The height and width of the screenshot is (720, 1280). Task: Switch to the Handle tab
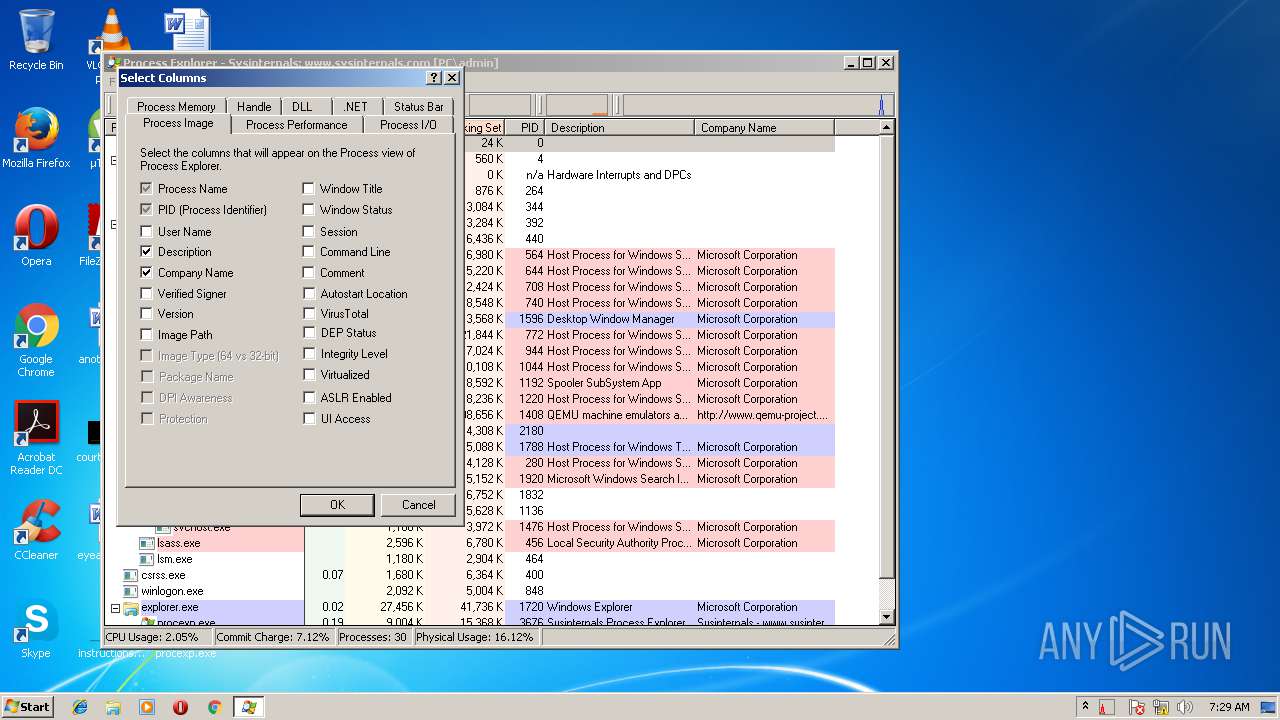point(254,107)
